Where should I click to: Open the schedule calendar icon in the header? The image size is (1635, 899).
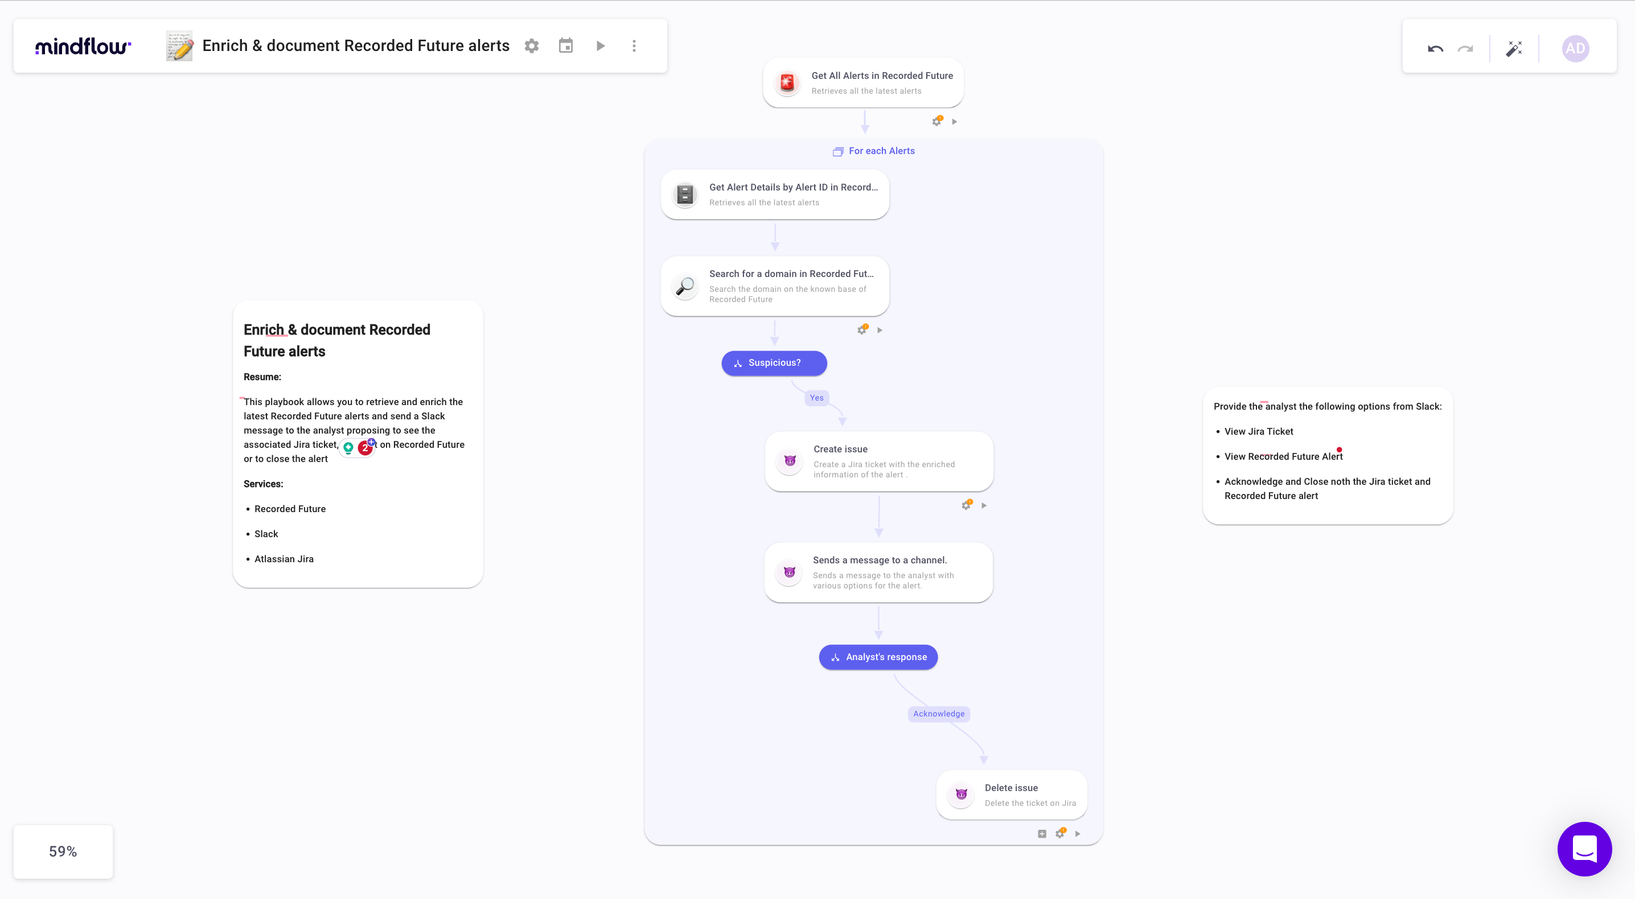[x=566, y=46]
